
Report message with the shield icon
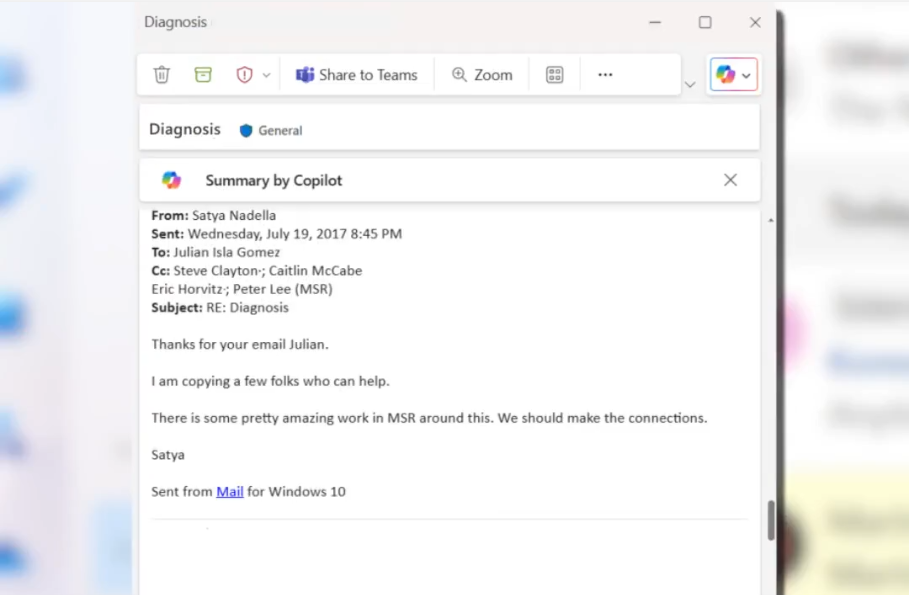pyautogui.click(x=245, y=75)
